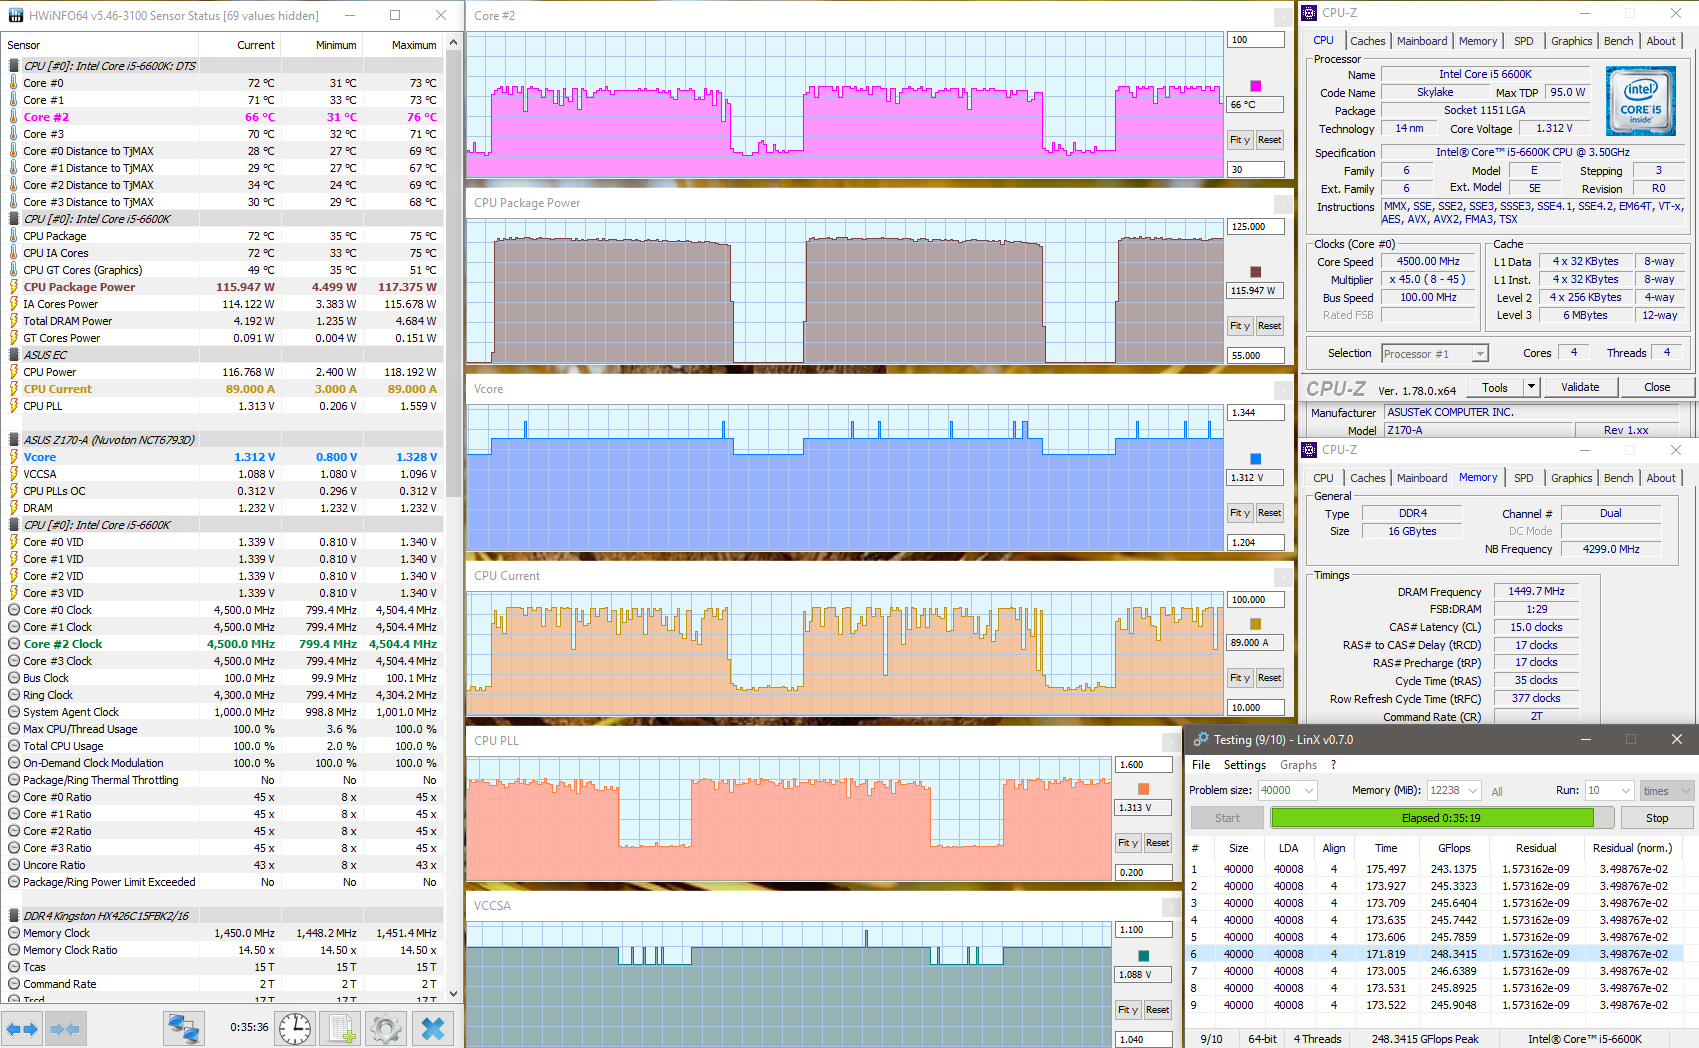Open the Graphs menu in LinX
This screenshot has width=1699, height=1048.
click(x=1298, y=765)
